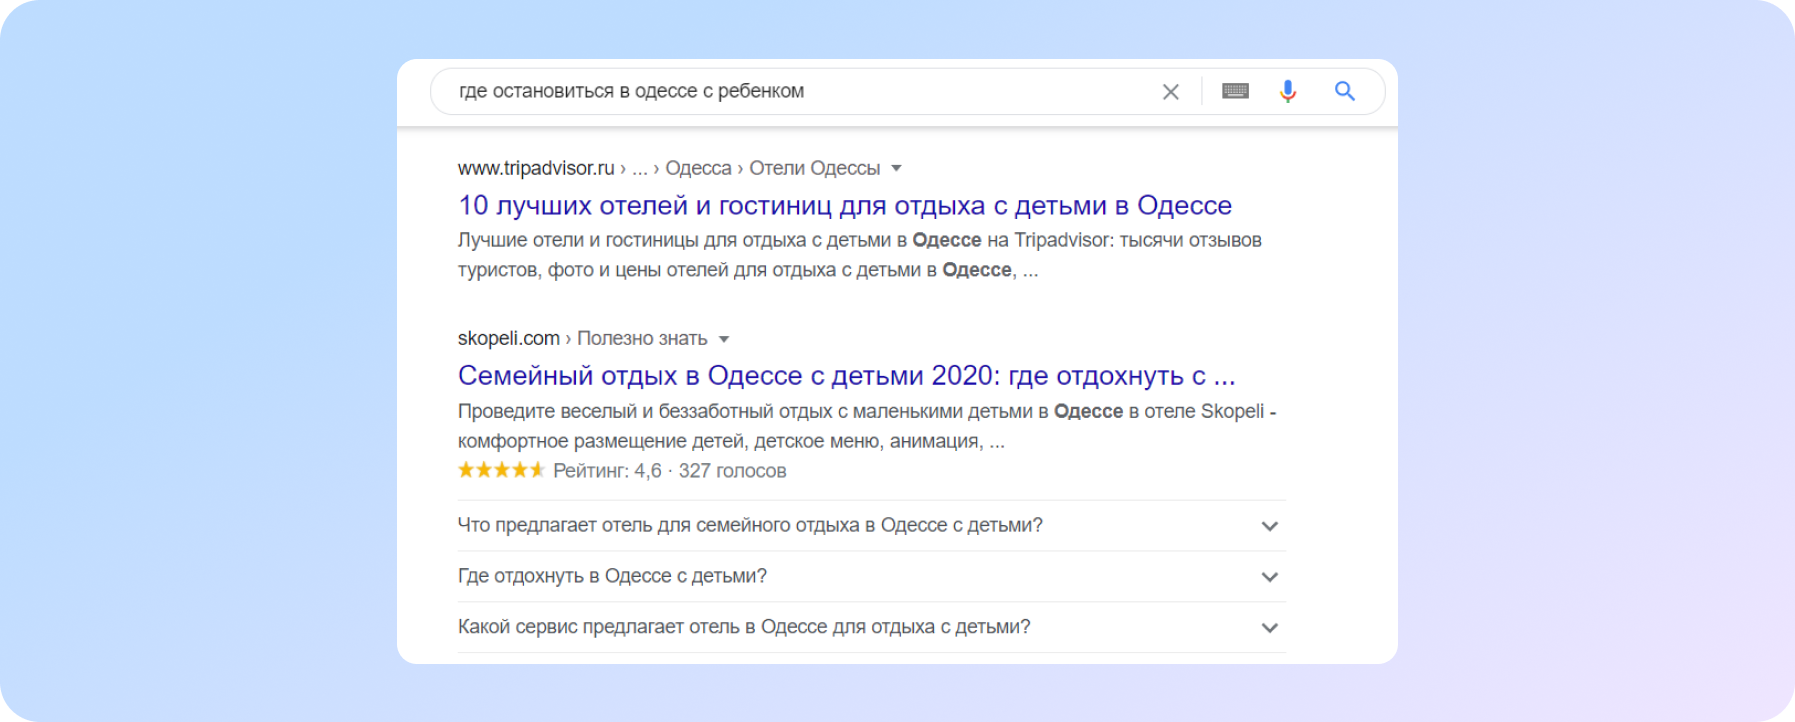Click the blue magnifier search icon
Viewport: 1795px width, 722px height.
click(x=1345, y=91)
